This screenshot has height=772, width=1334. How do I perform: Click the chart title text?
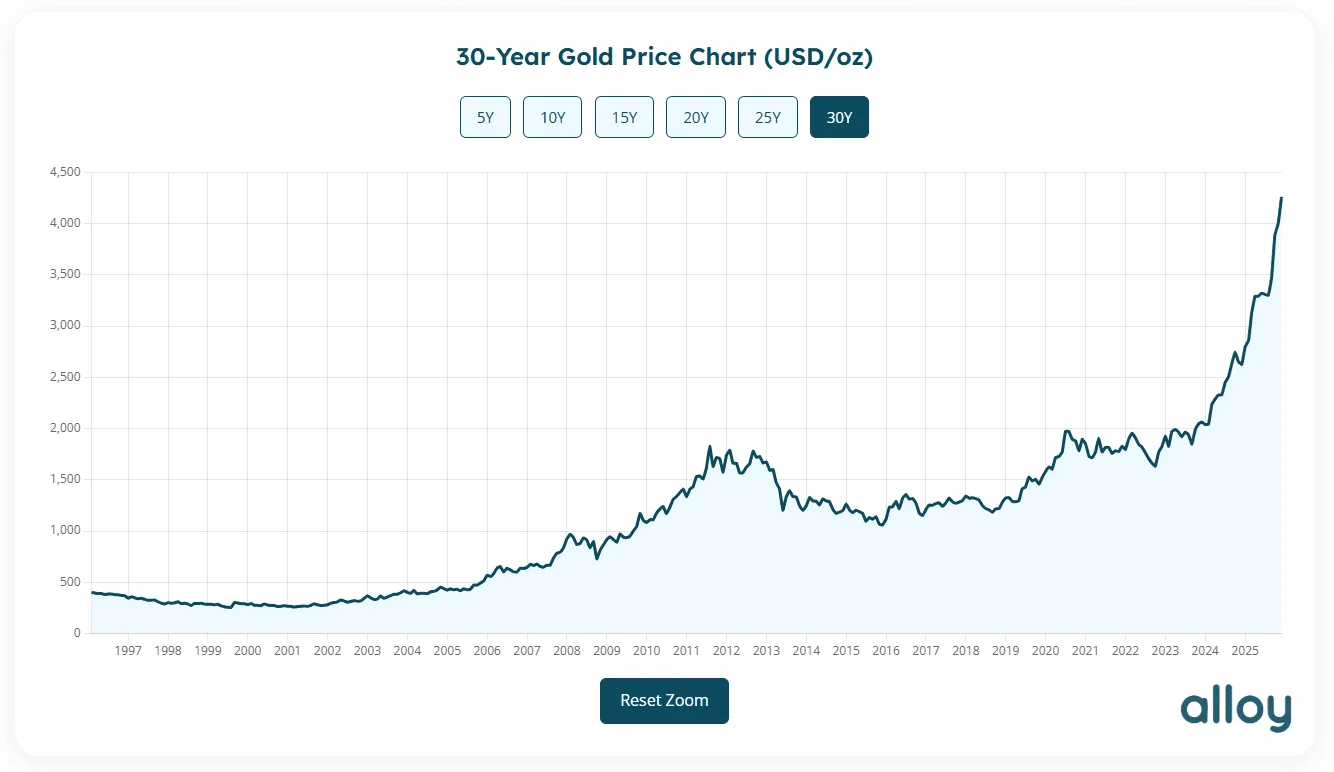point(664,57)
